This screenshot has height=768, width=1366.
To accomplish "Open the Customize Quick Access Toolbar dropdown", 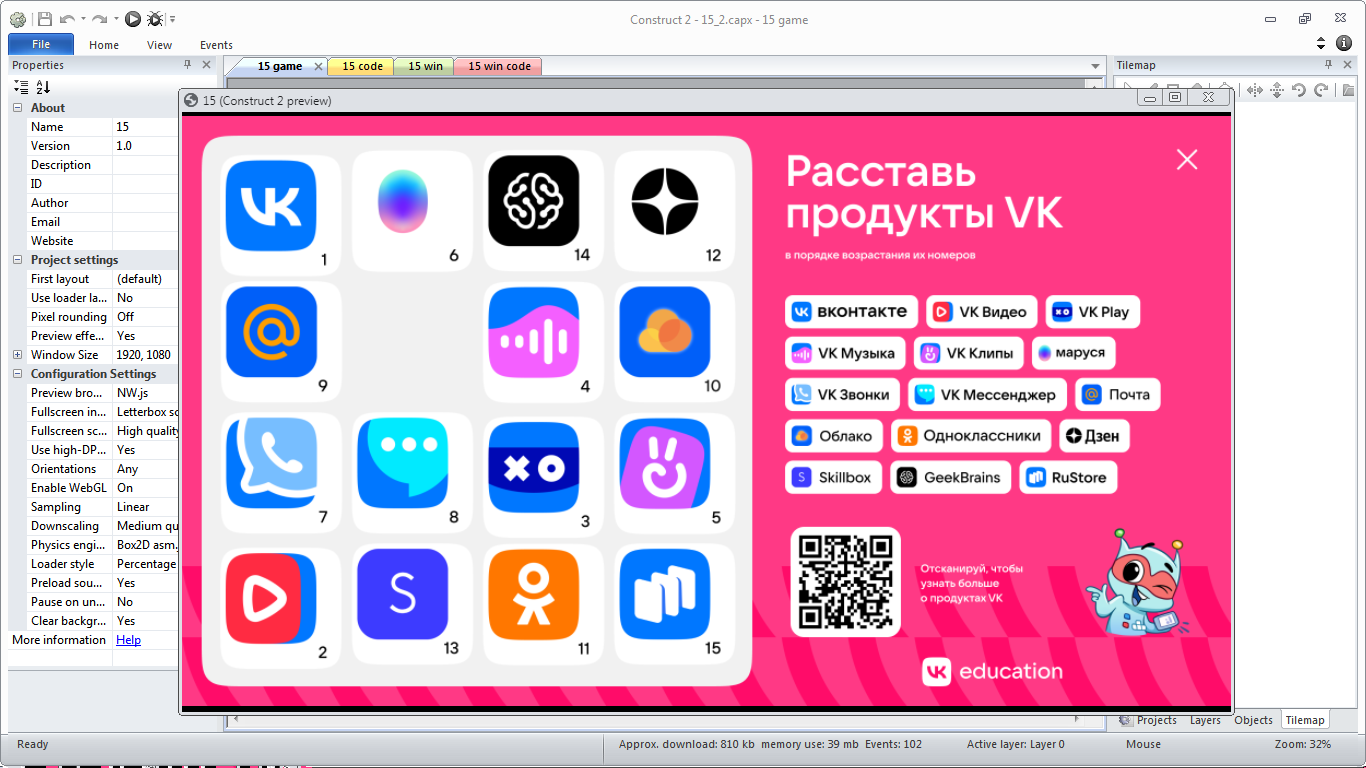I will point(172,19).
